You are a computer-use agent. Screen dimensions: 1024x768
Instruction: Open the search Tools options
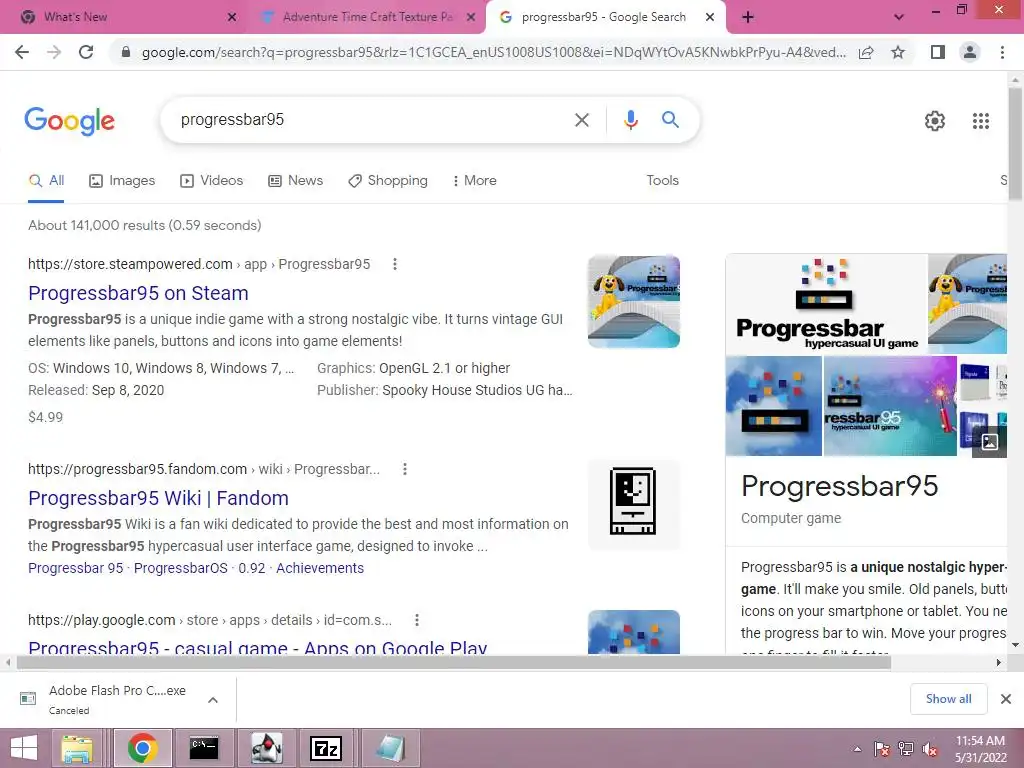click(x=662, y=181)
